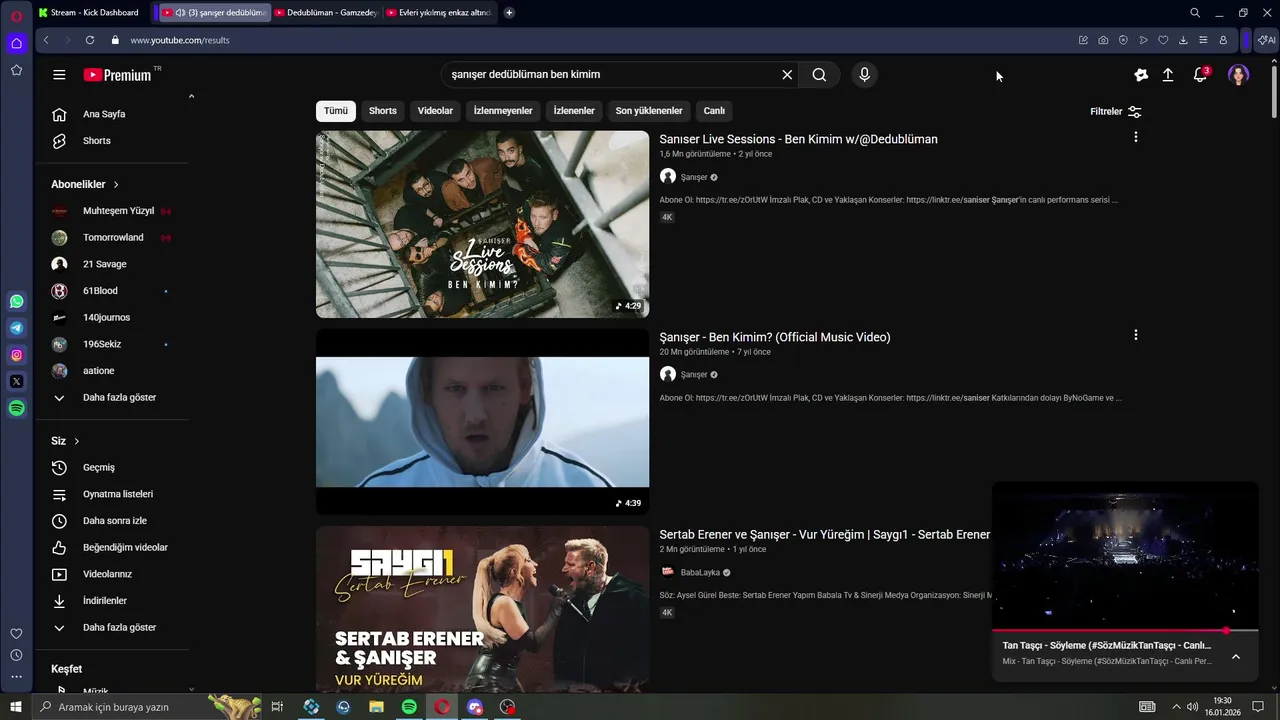Clear the search box with the X icon
1280x720 pixels.
[x=787, y=75]
